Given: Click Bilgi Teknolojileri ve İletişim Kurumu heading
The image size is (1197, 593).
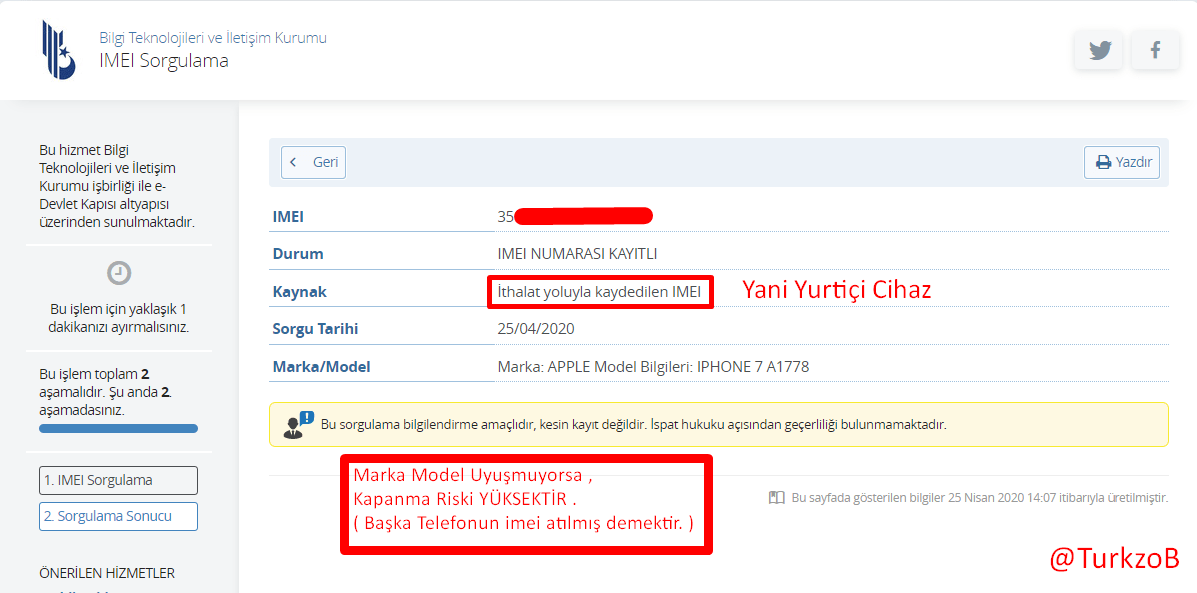Looking at the screenshot, I should [213, 37].
